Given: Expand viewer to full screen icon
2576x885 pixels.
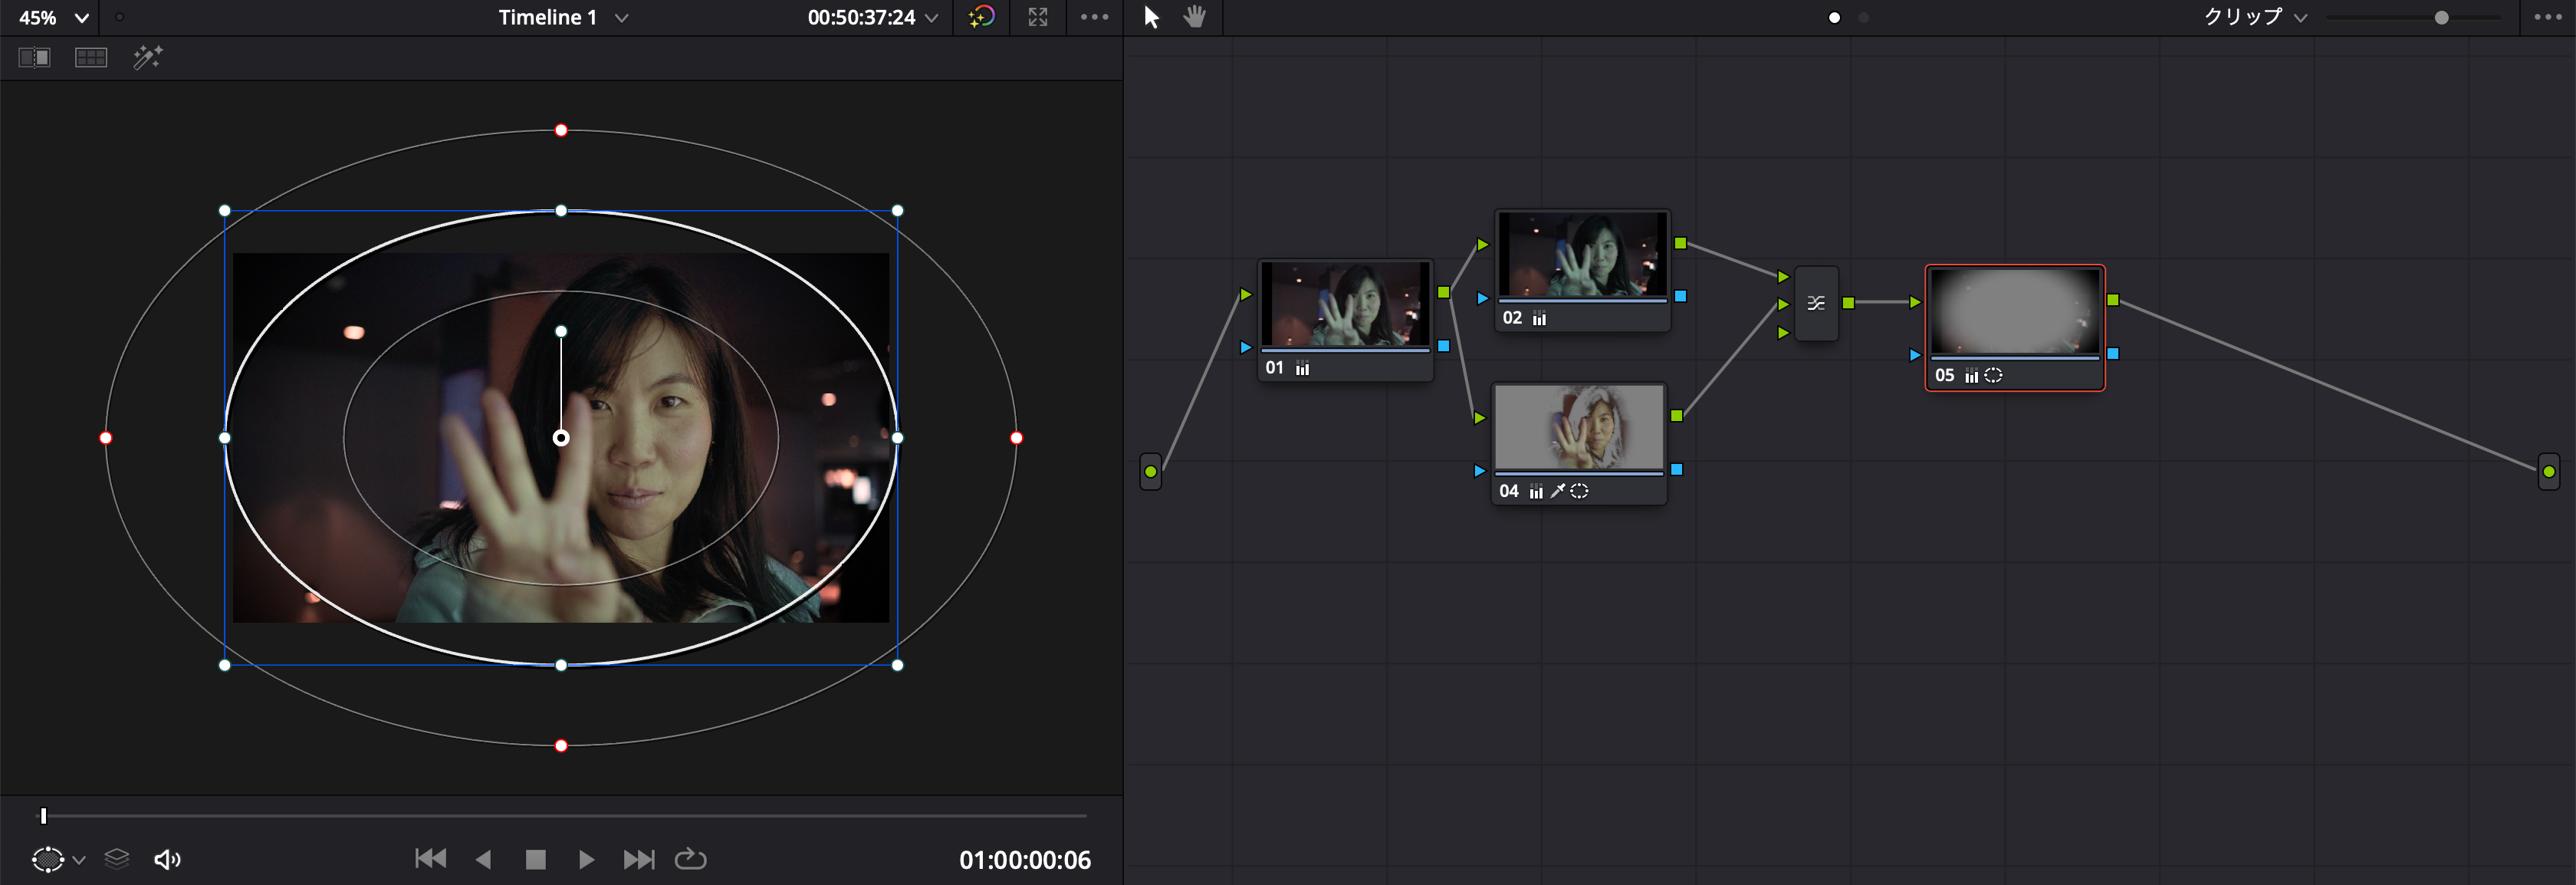Looking at the screenshot, I should click(1038, 17).
